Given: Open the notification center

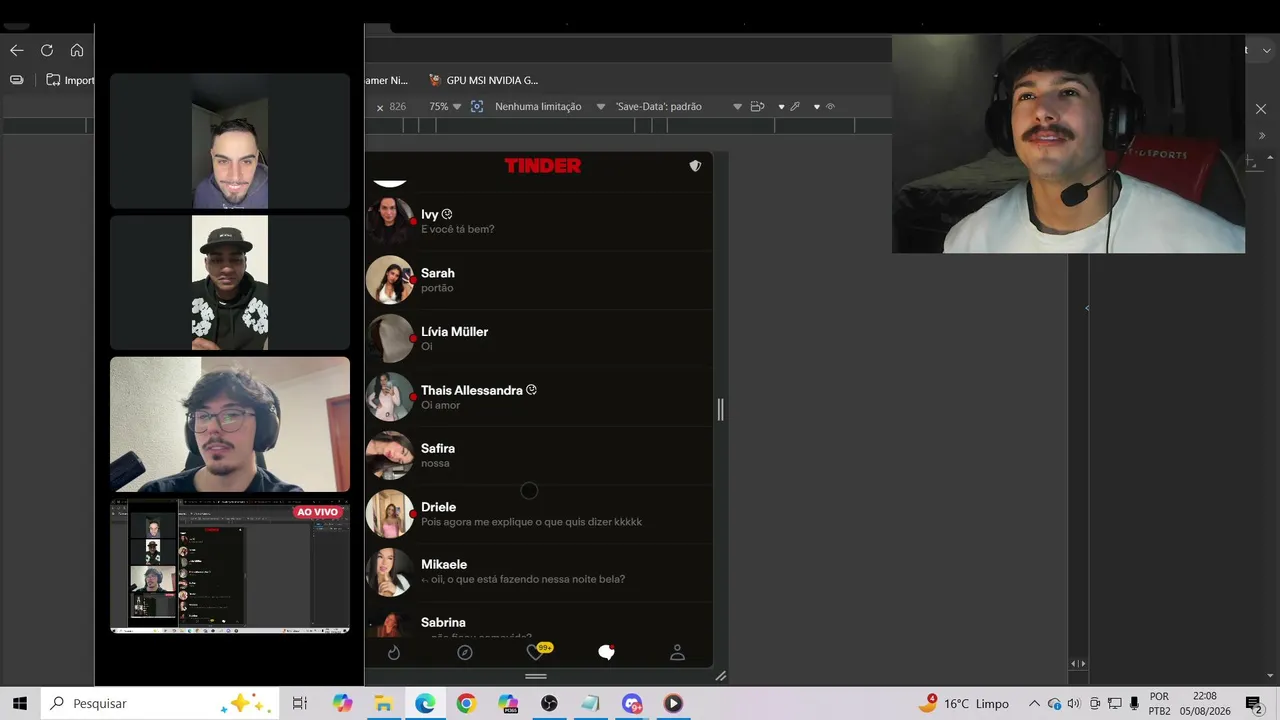Looking at the screenshot, I should [x=1255, y=704].
